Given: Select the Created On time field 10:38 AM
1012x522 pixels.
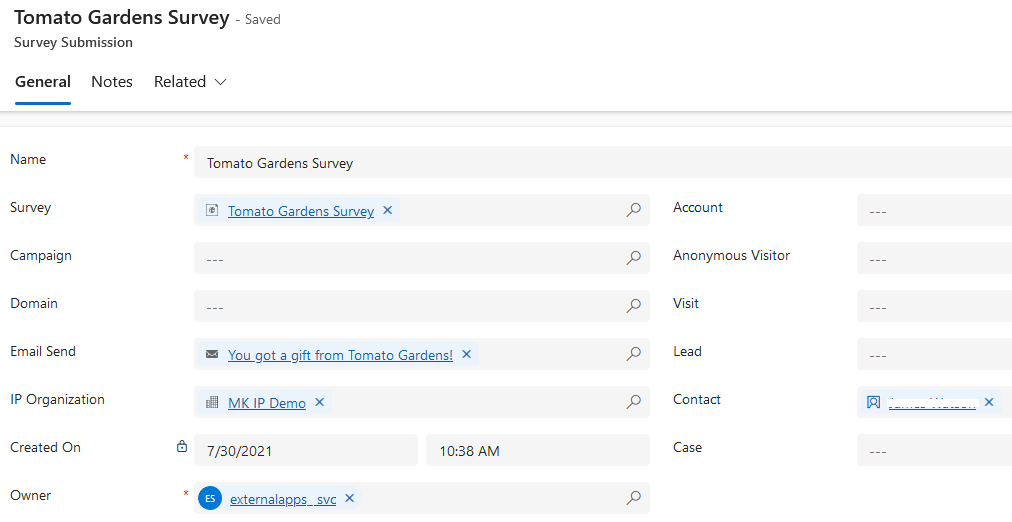Looking at the screenshot, I should click(x=538, y=450).
